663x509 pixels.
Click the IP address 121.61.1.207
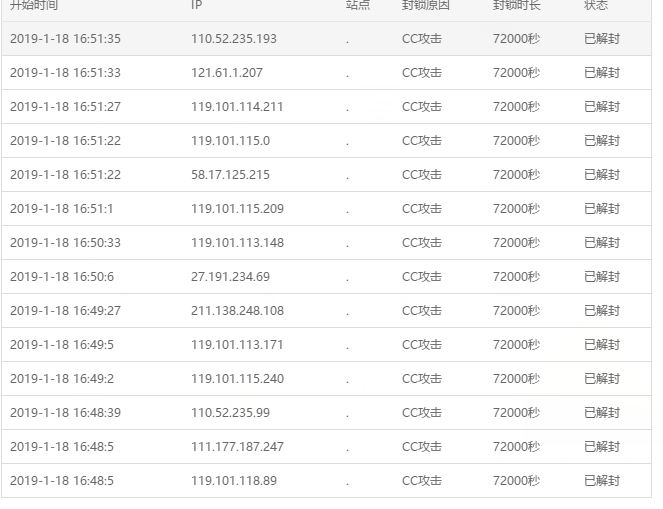tap(227, 73)
